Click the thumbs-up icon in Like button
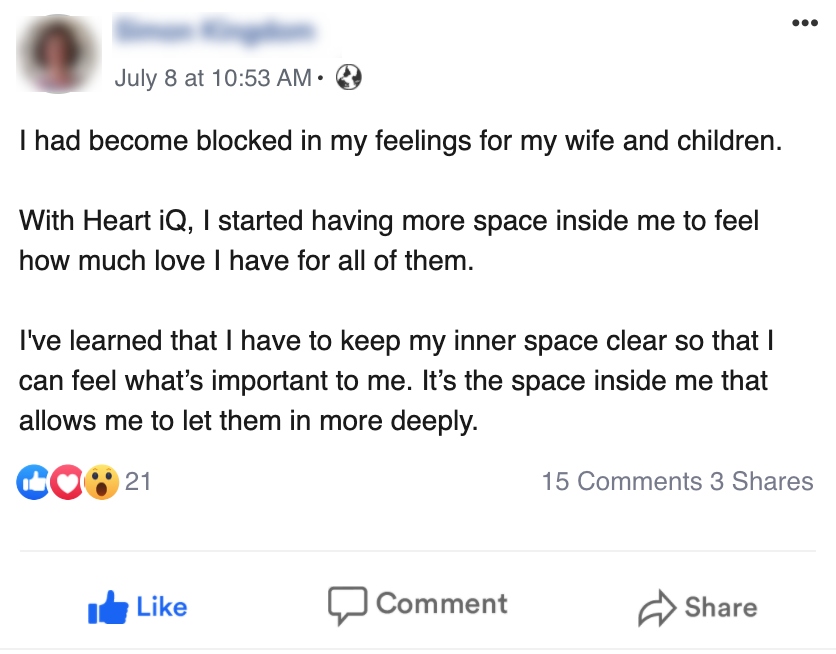The image size is (836, 654). pyautogui.click(x=109, y=607)
